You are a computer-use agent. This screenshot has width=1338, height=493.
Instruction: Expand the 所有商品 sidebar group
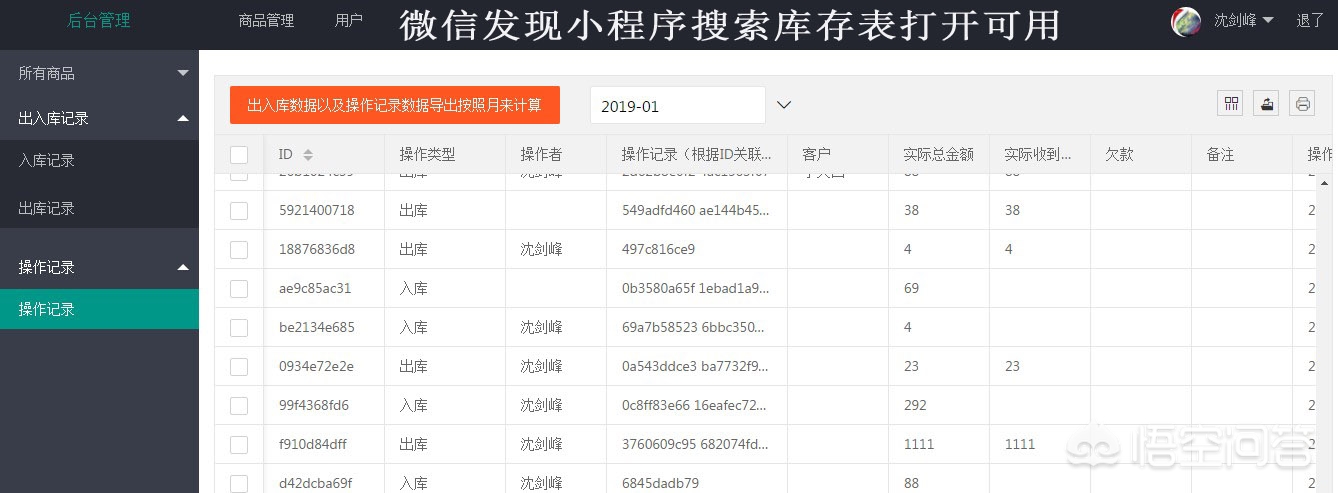pos(99,73)
